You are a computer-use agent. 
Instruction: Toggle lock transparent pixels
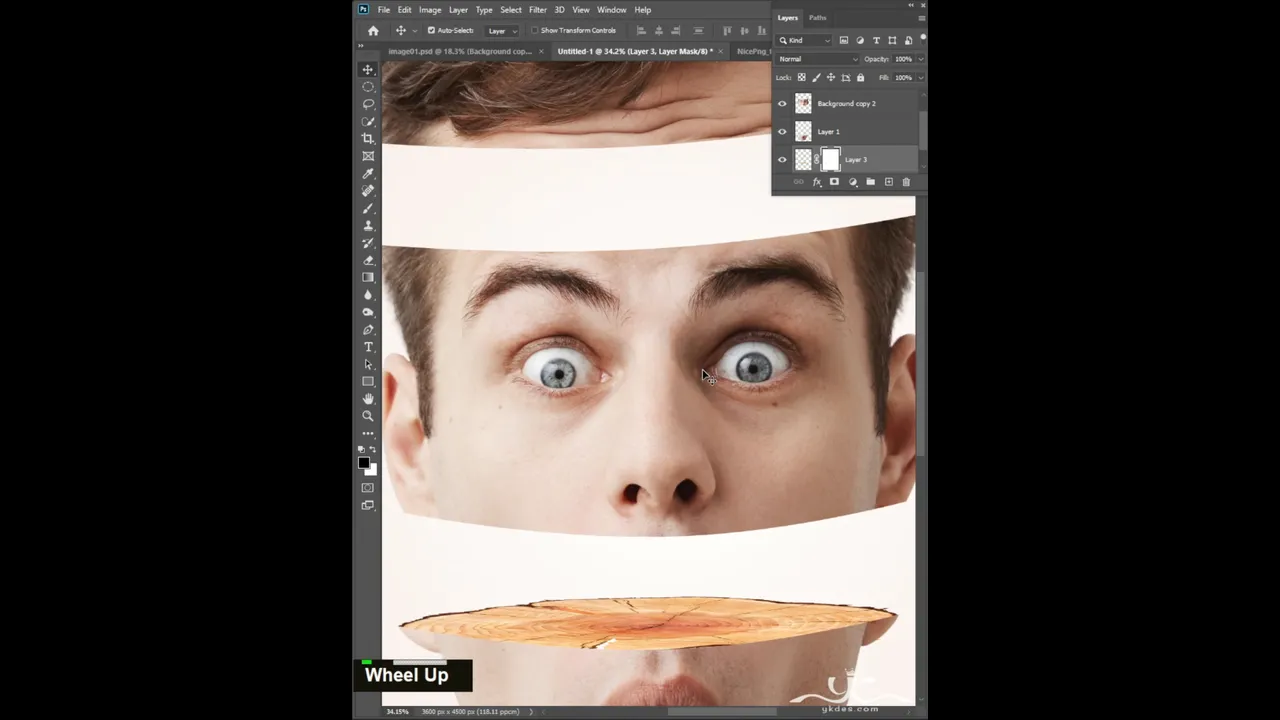[801, 77]
